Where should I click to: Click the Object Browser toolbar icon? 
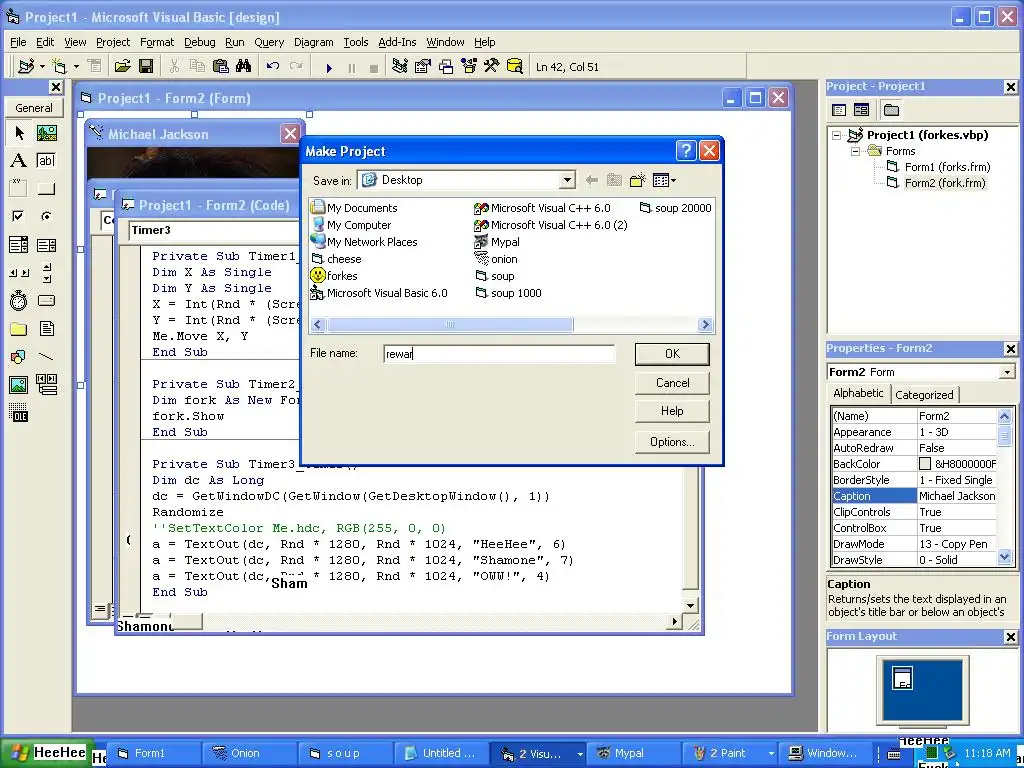click(468, 66)
